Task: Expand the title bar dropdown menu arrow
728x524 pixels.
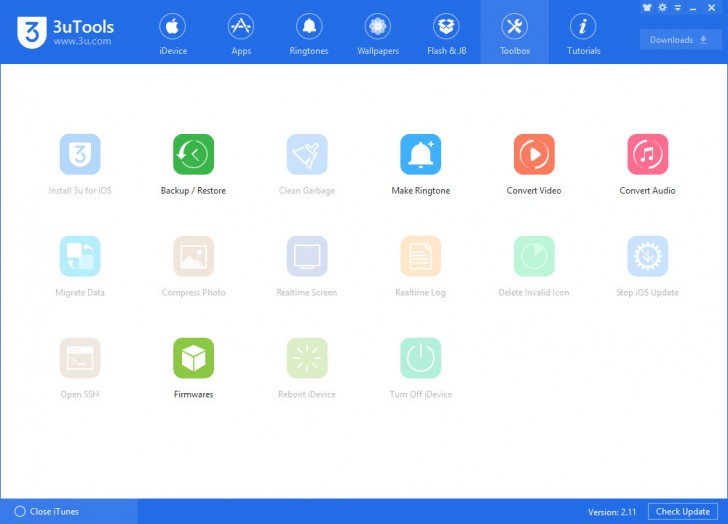Action: click(x=678, y=8)
